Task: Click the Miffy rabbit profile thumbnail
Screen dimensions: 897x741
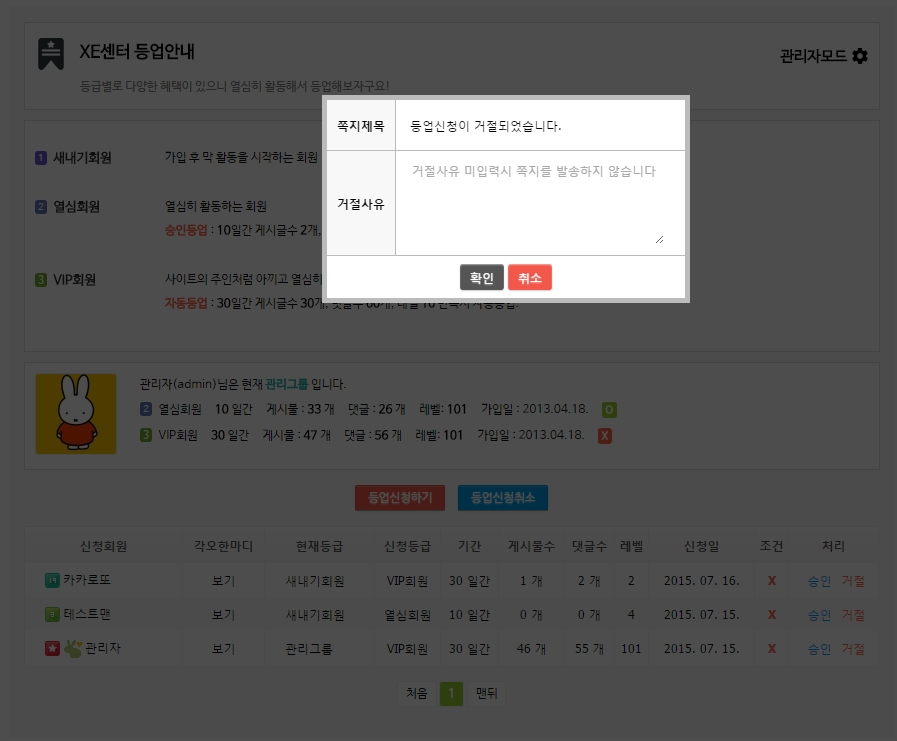Action: 76,414
